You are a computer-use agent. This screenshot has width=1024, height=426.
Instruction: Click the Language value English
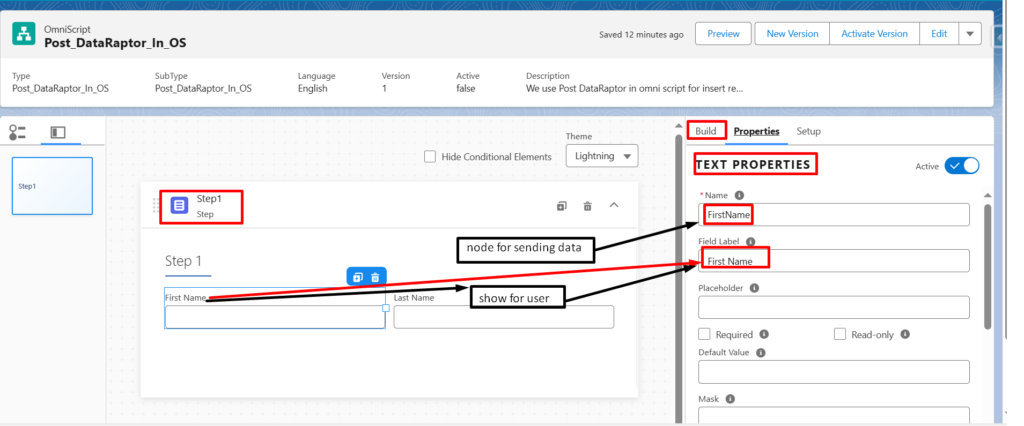[x=313, y=88]
